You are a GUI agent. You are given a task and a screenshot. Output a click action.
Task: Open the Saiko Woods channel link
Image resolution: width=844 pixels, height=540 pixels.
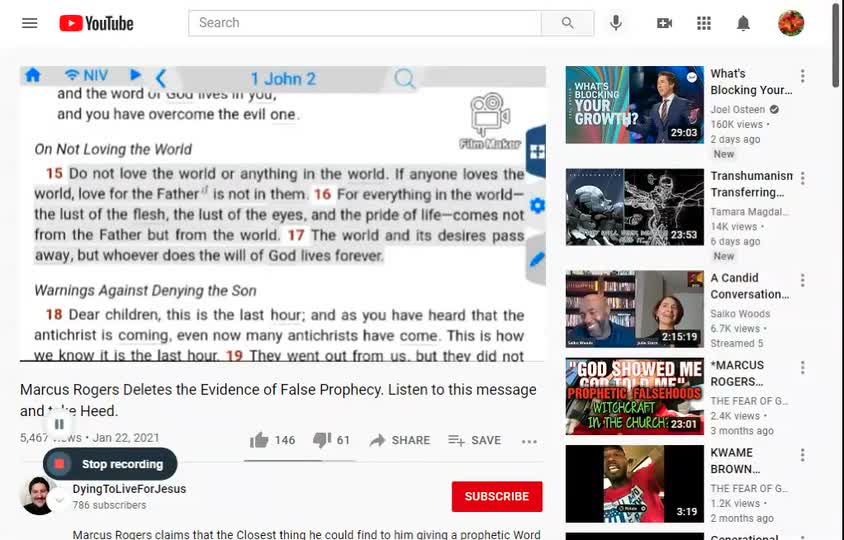click(740, 313)
